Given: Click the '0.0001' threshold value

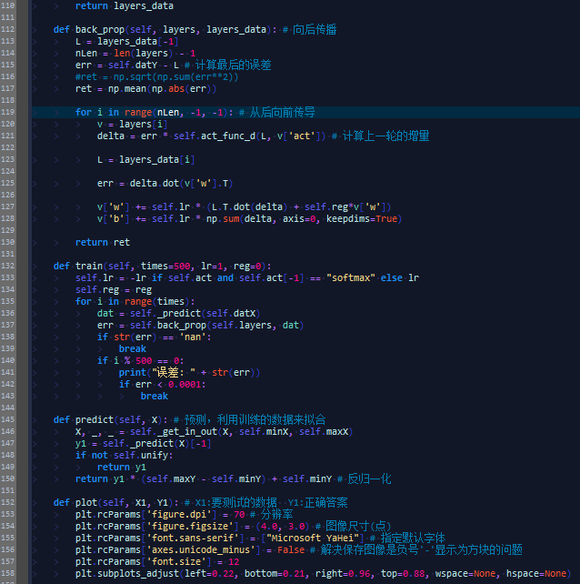Looking at the screenshot, I should click(x=184, y=384).
